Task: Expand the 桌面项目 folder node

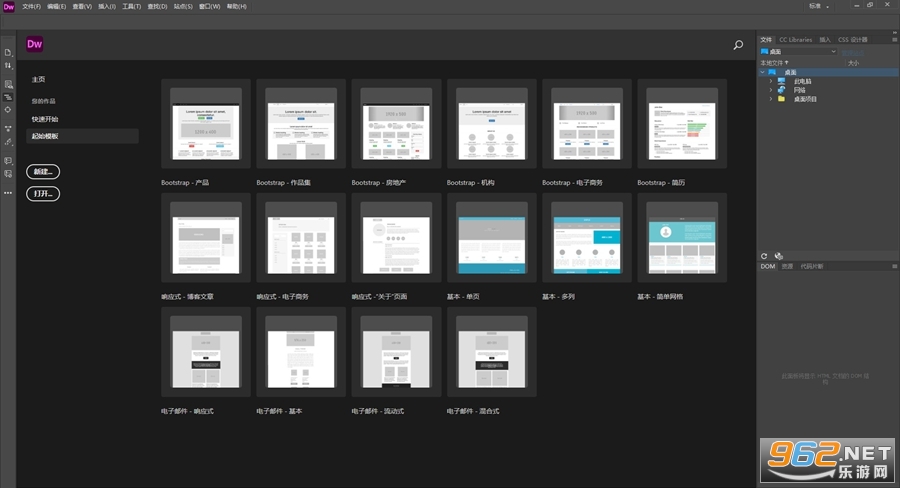Action: pyautogui.click(x=771, y=99)
